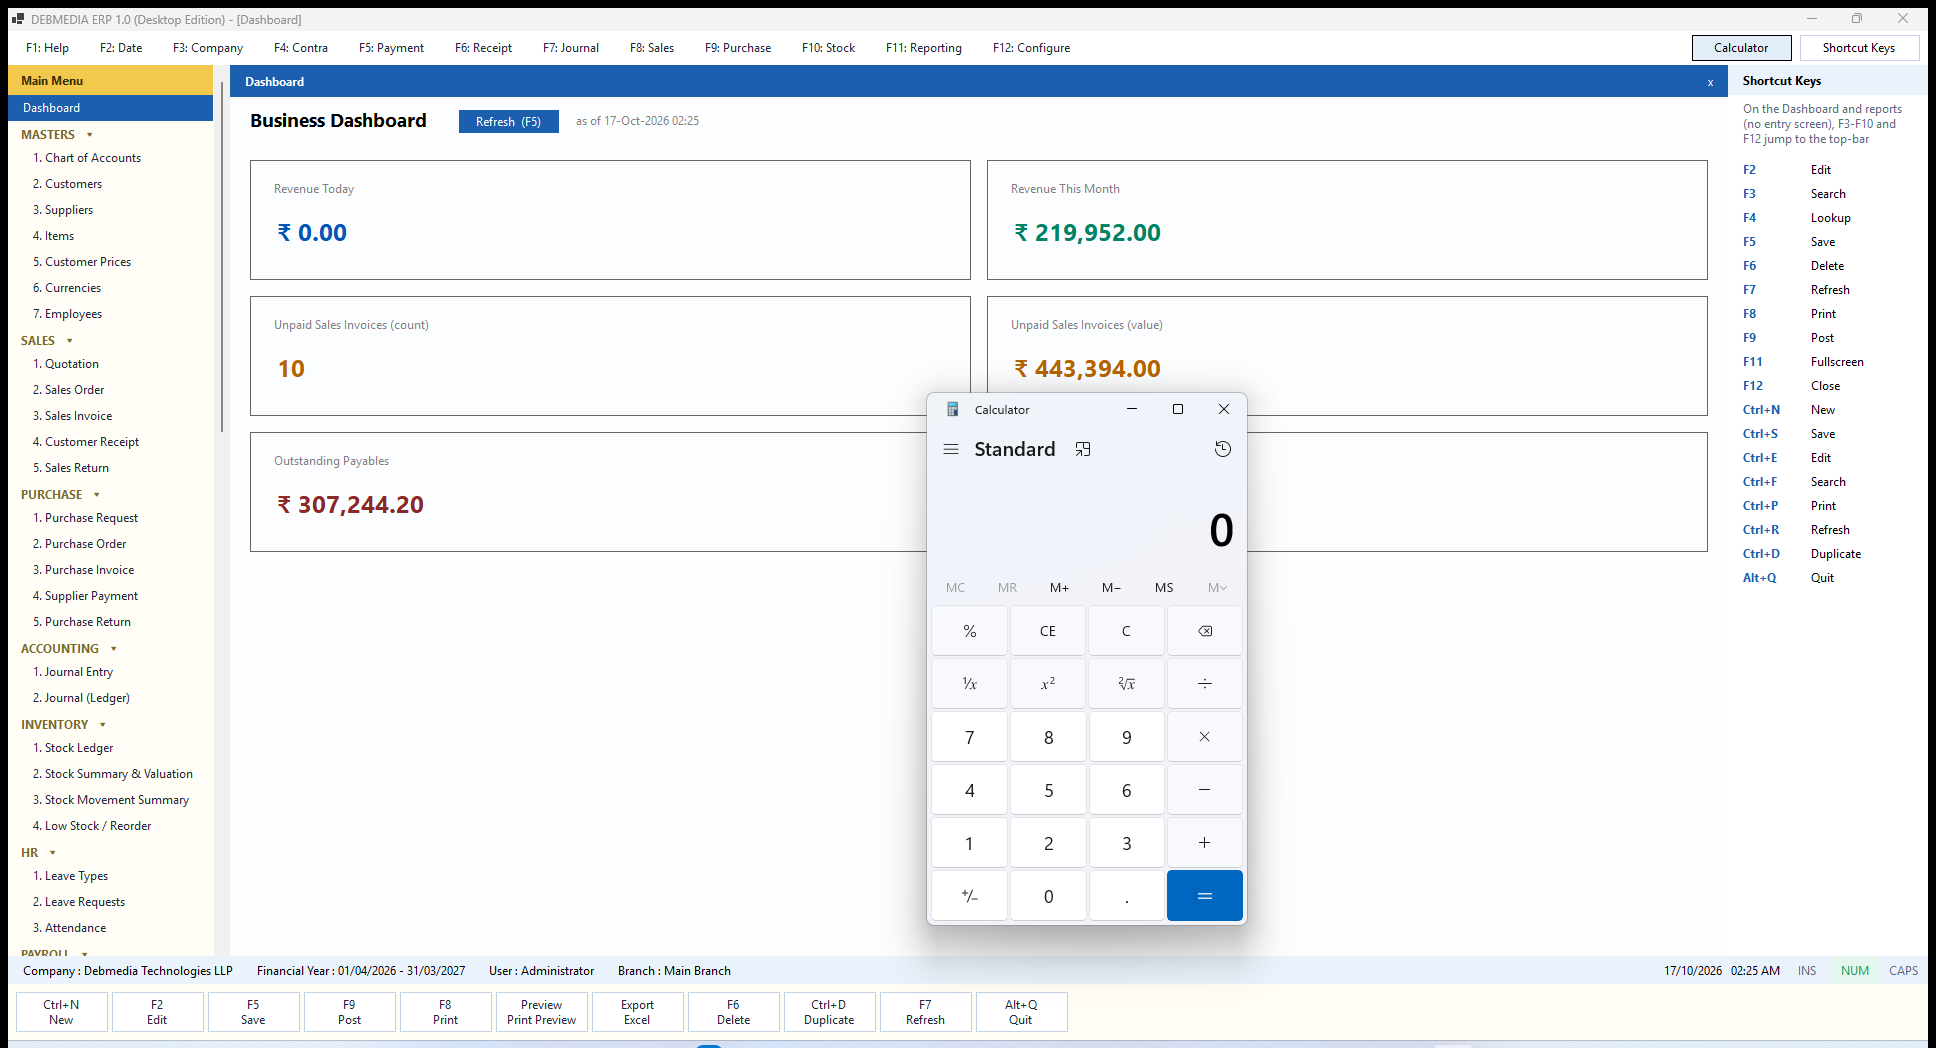Collapse the ACCOUNTING menu section

tap(114, 649)
